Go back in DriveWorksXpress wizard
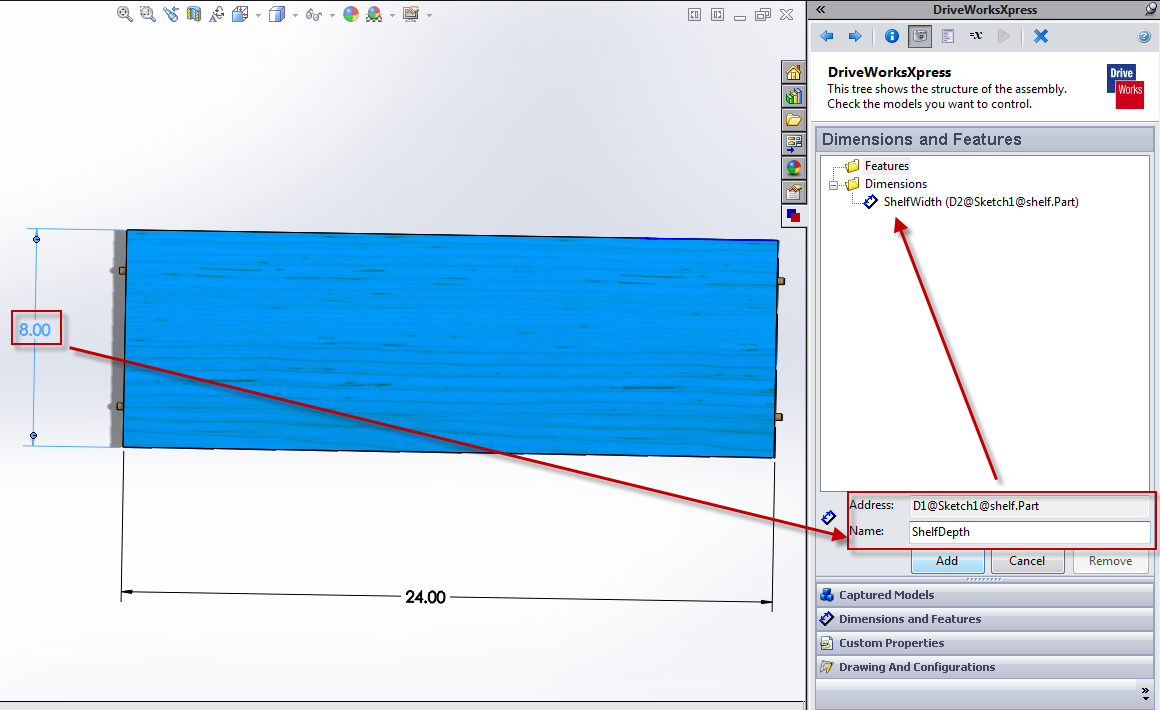Image resolution: width=1160 pixels, height=710 pixels. coord(827,36)
